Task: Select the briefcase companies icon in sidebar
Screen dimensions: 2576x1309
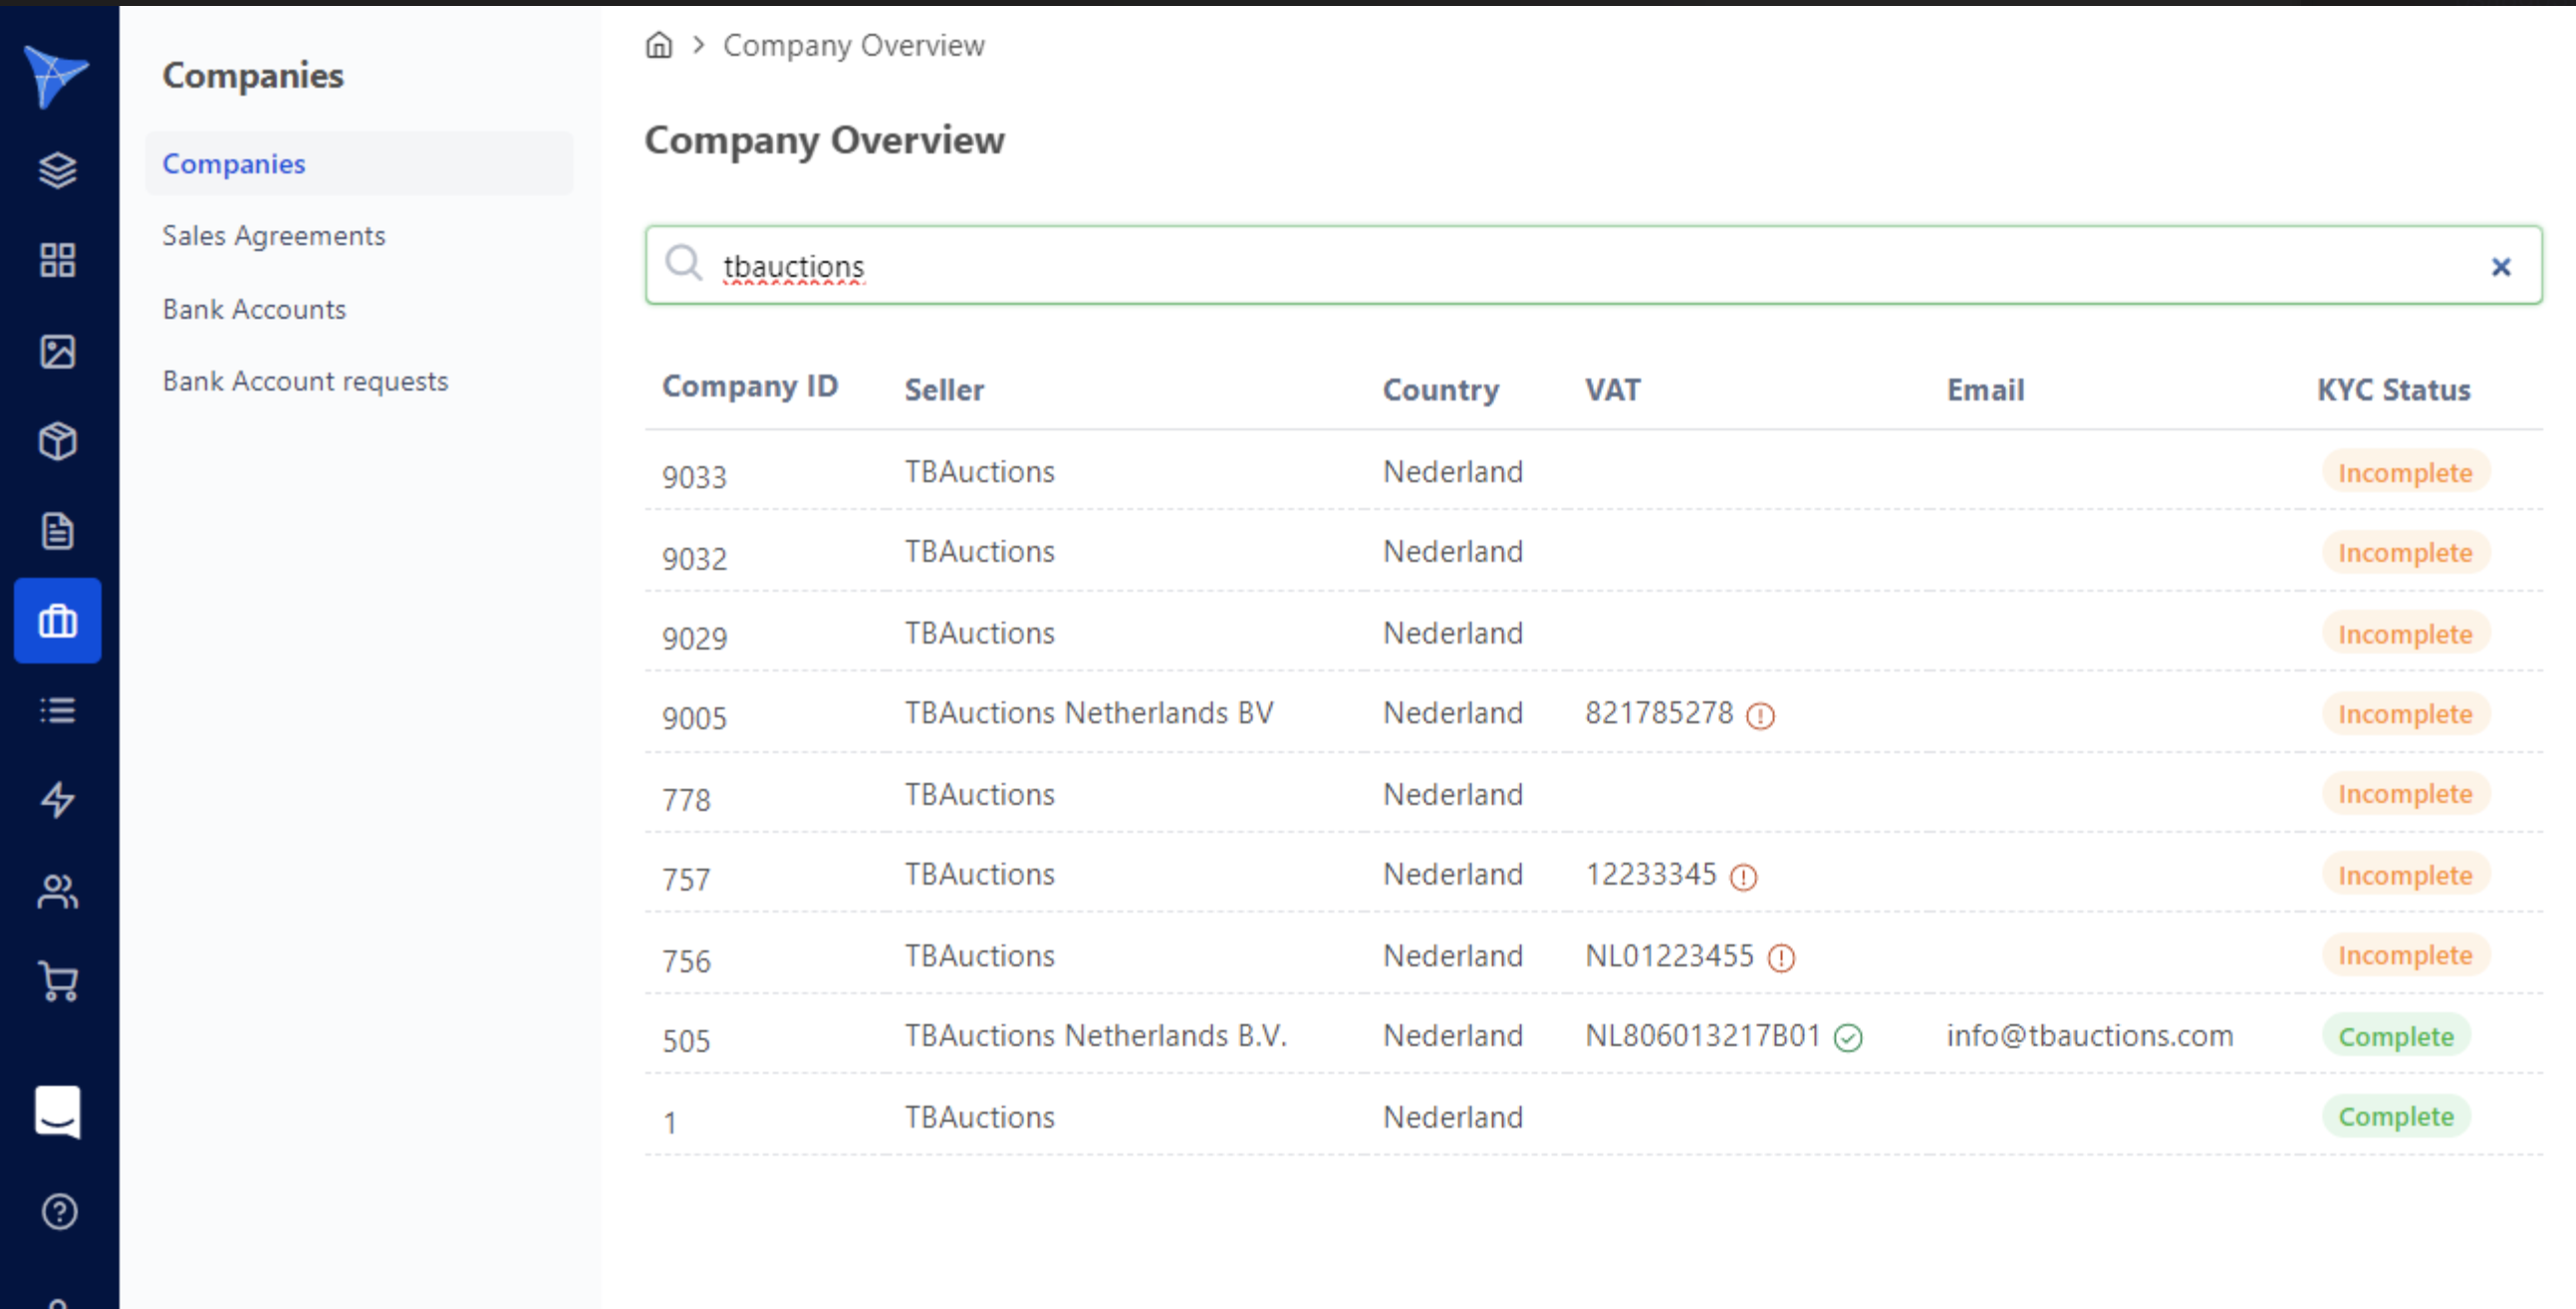Action: pos(57,620)
